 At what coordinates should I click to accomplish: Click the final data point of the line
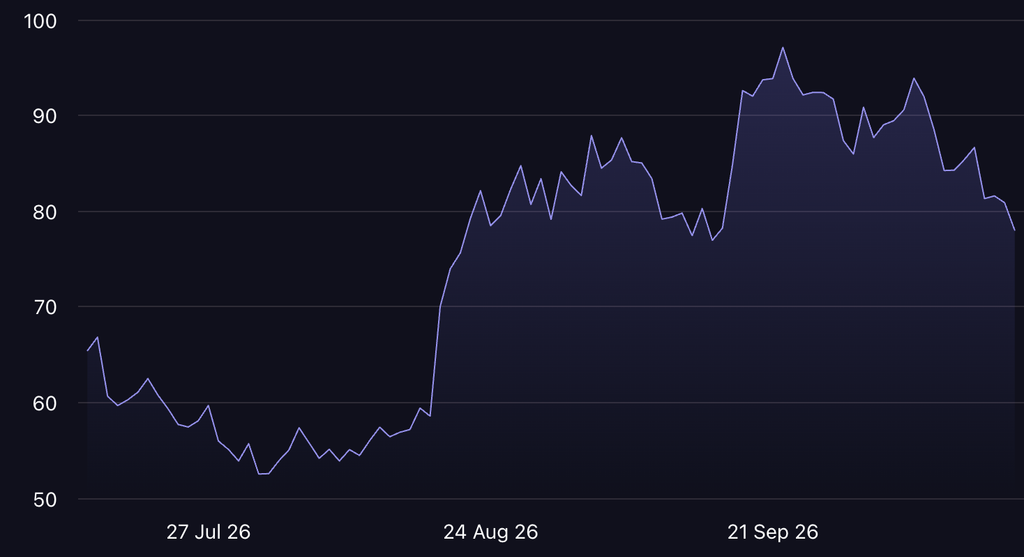[1014, 230]
